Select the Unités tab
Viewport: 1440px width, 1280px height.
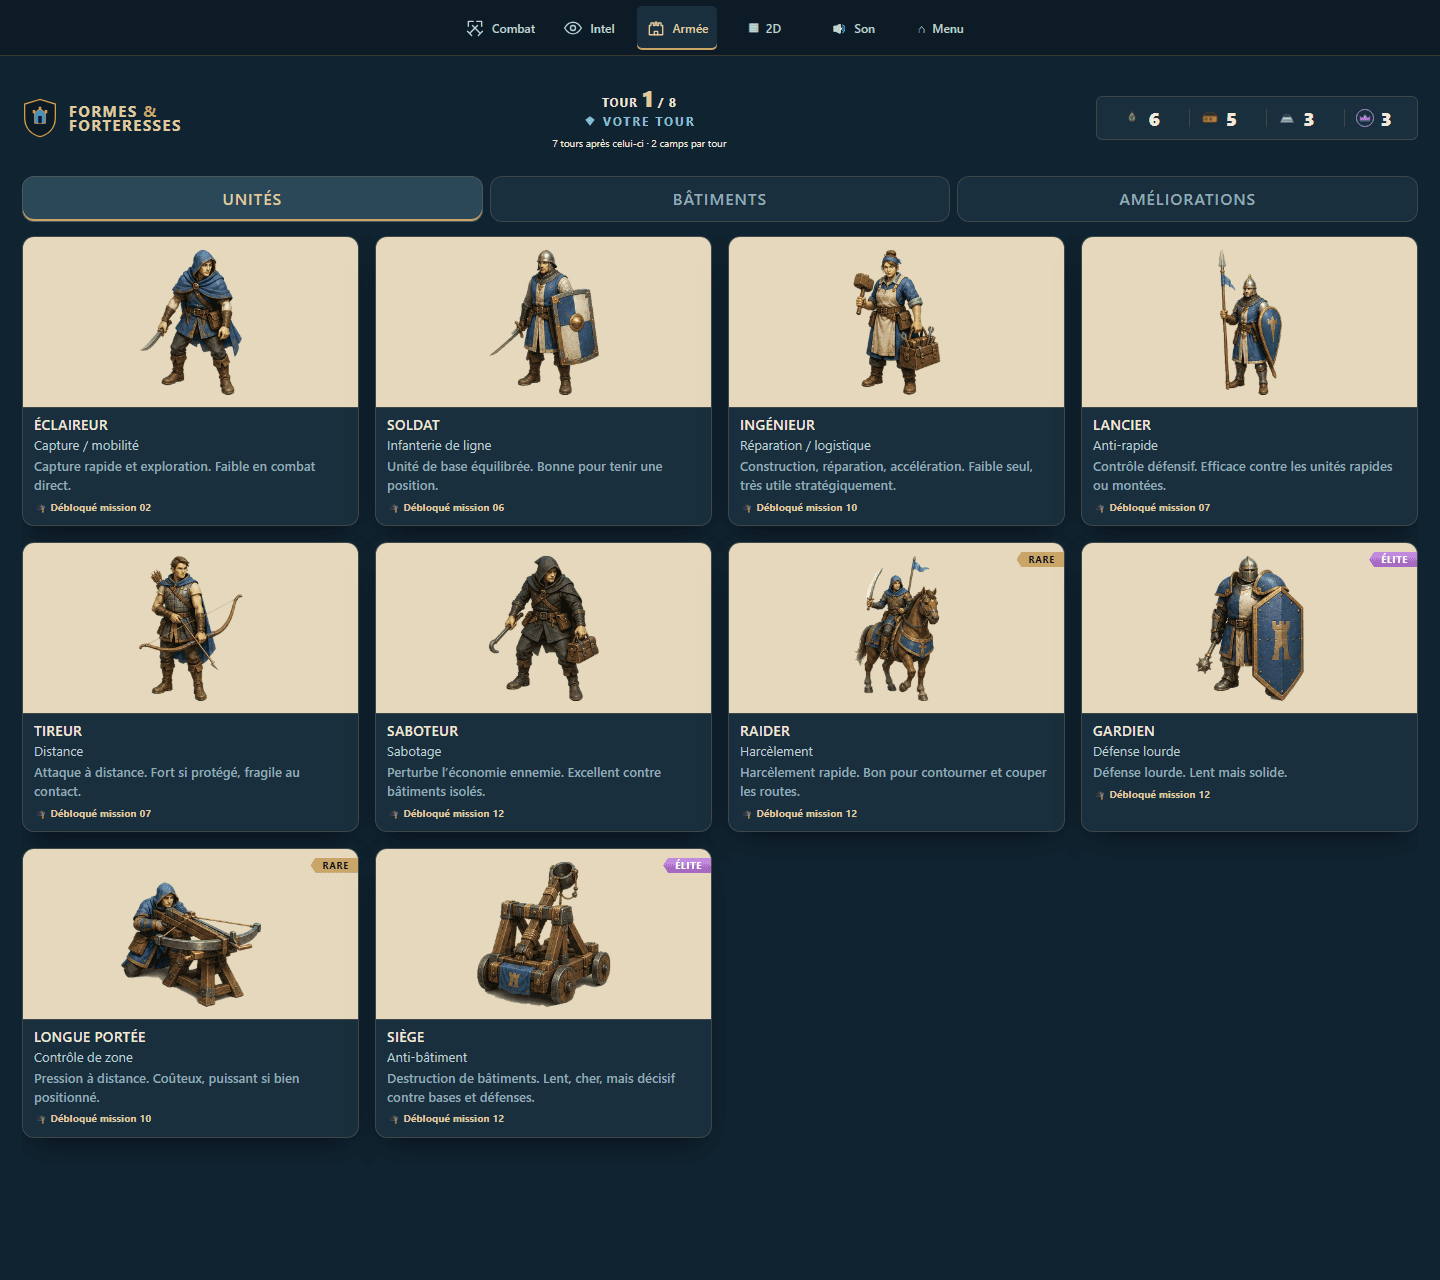(x=252, y=199)
